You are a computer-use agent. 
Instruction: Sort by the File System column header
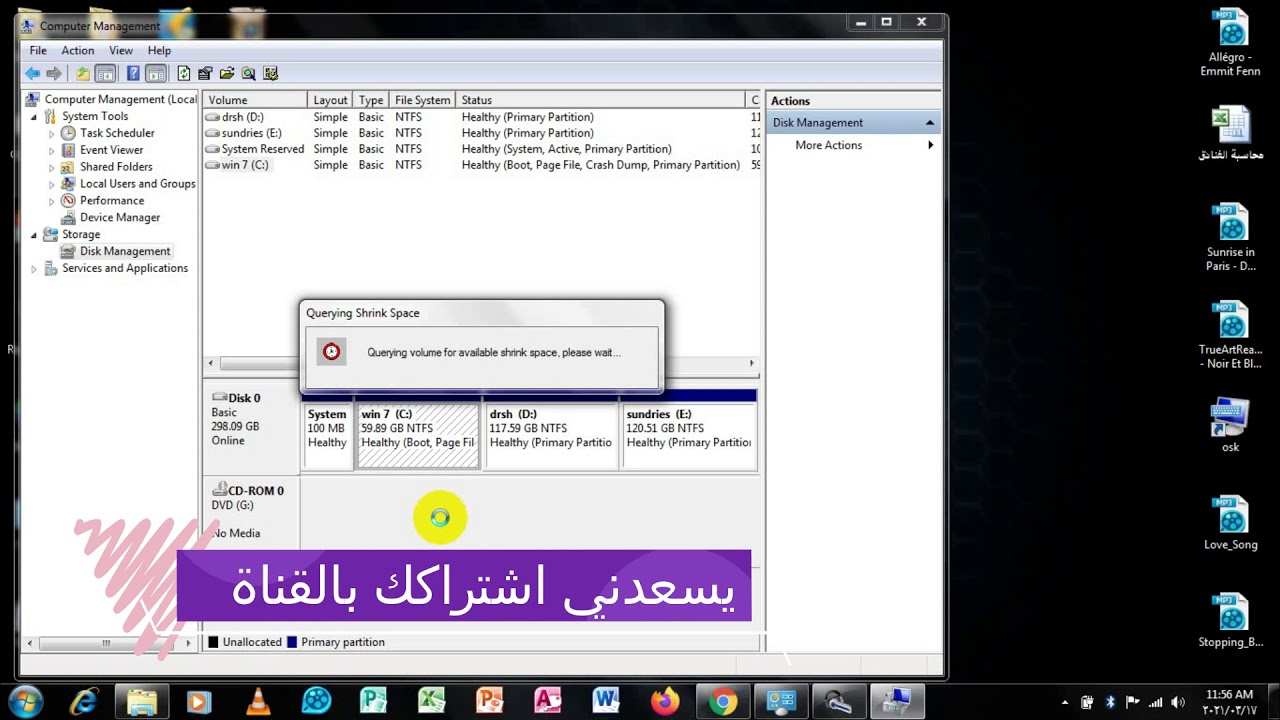(422, 100)
